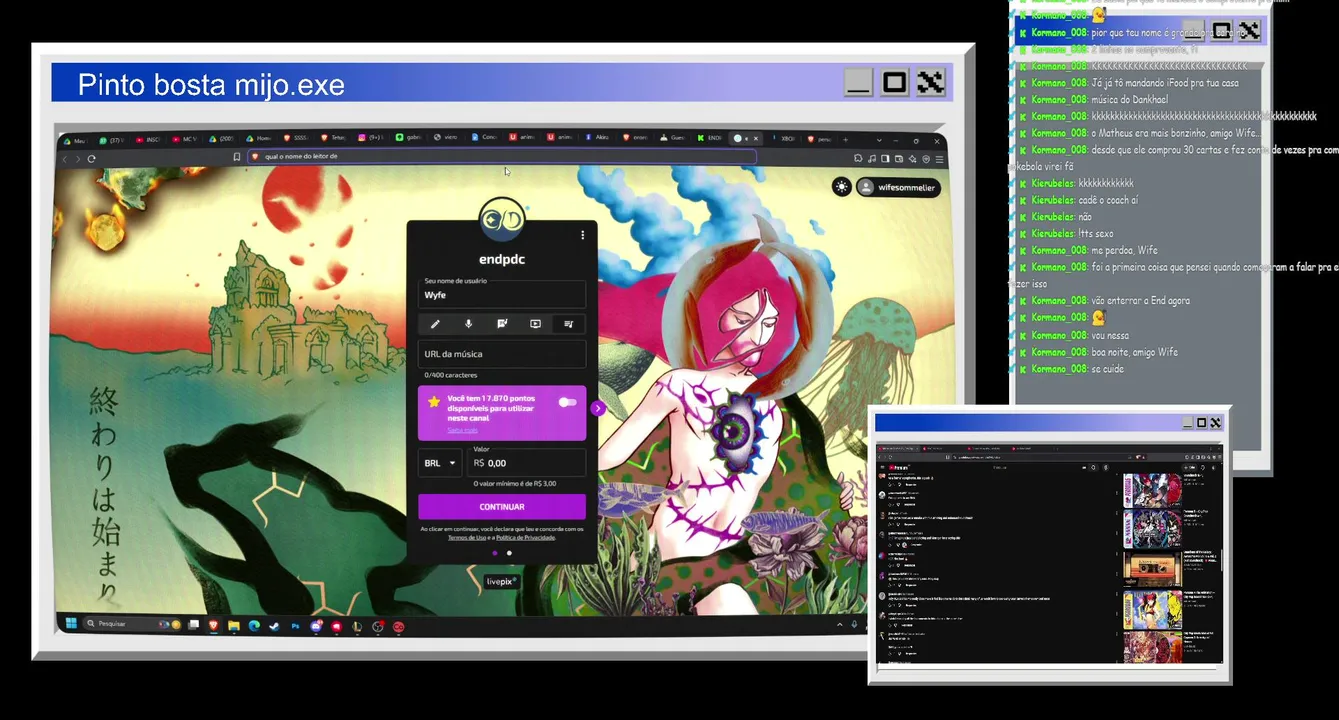This screenshot has height=720, width=1339.
Task: Open the 'Saiba mais' link
Action: coord(462,429)
